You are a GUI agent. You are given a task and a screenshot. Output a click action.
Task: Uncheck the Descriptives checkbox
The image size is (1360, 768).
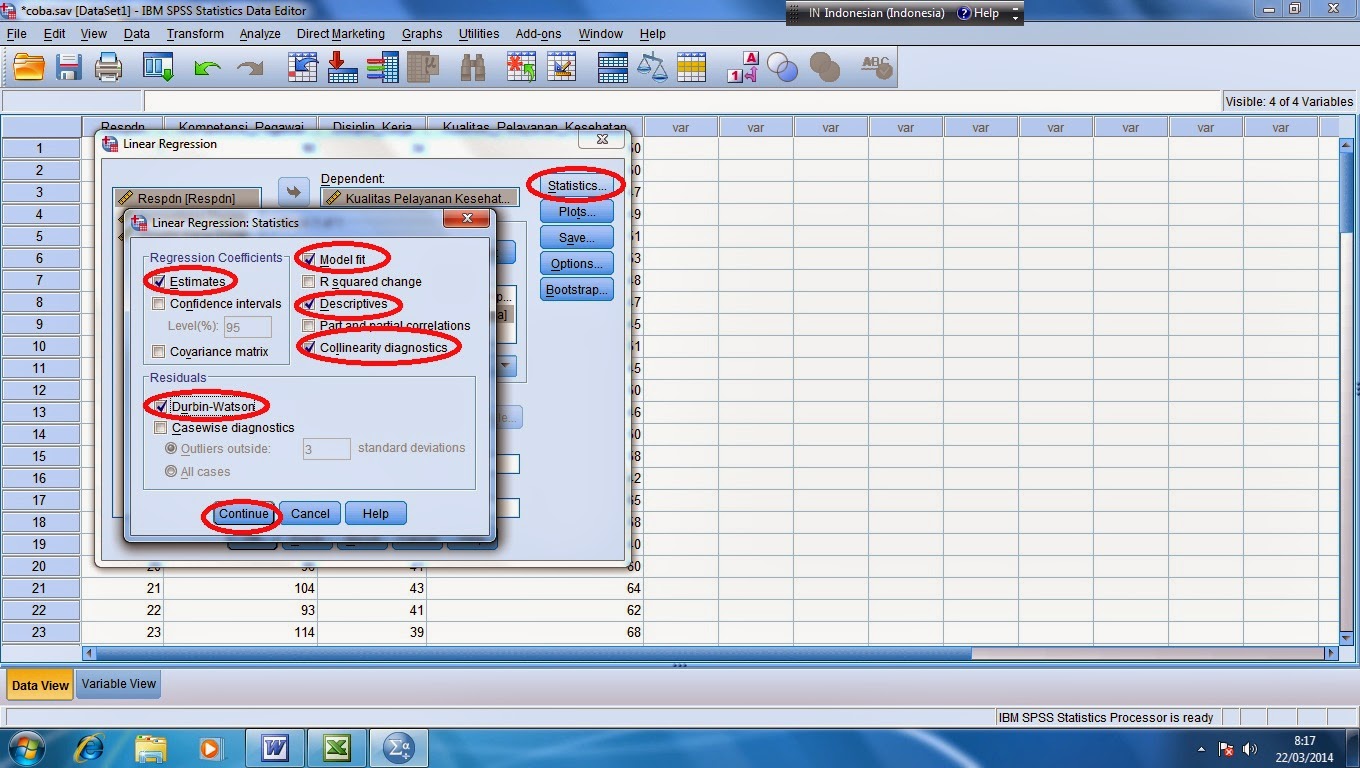309,304
